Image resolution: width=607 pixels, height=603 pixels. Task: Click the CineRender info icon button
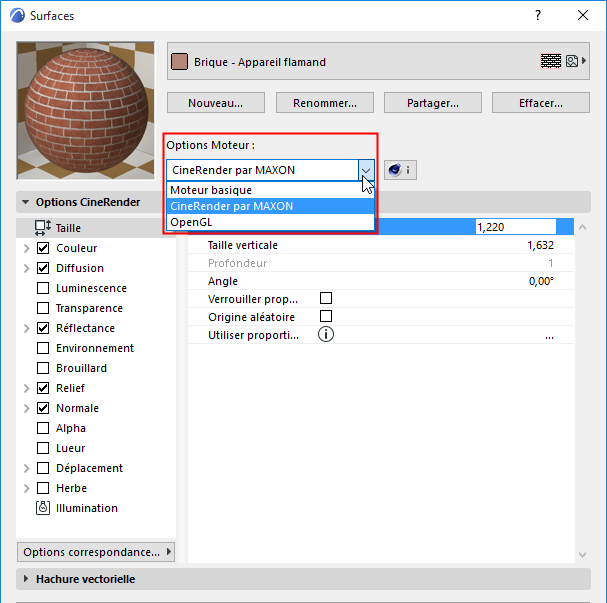pyautogui.click(x=400, y=170)
